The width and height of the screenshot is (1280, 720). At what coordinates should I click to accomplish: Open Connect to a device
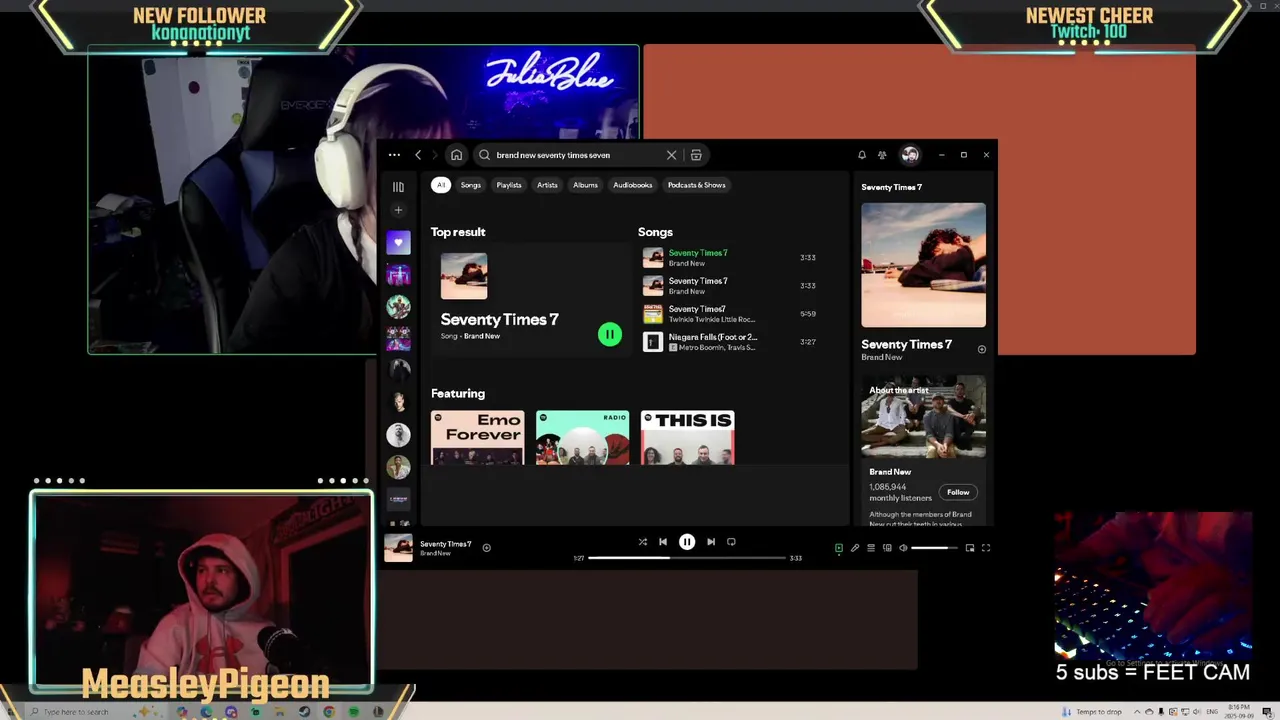point(887,548)
